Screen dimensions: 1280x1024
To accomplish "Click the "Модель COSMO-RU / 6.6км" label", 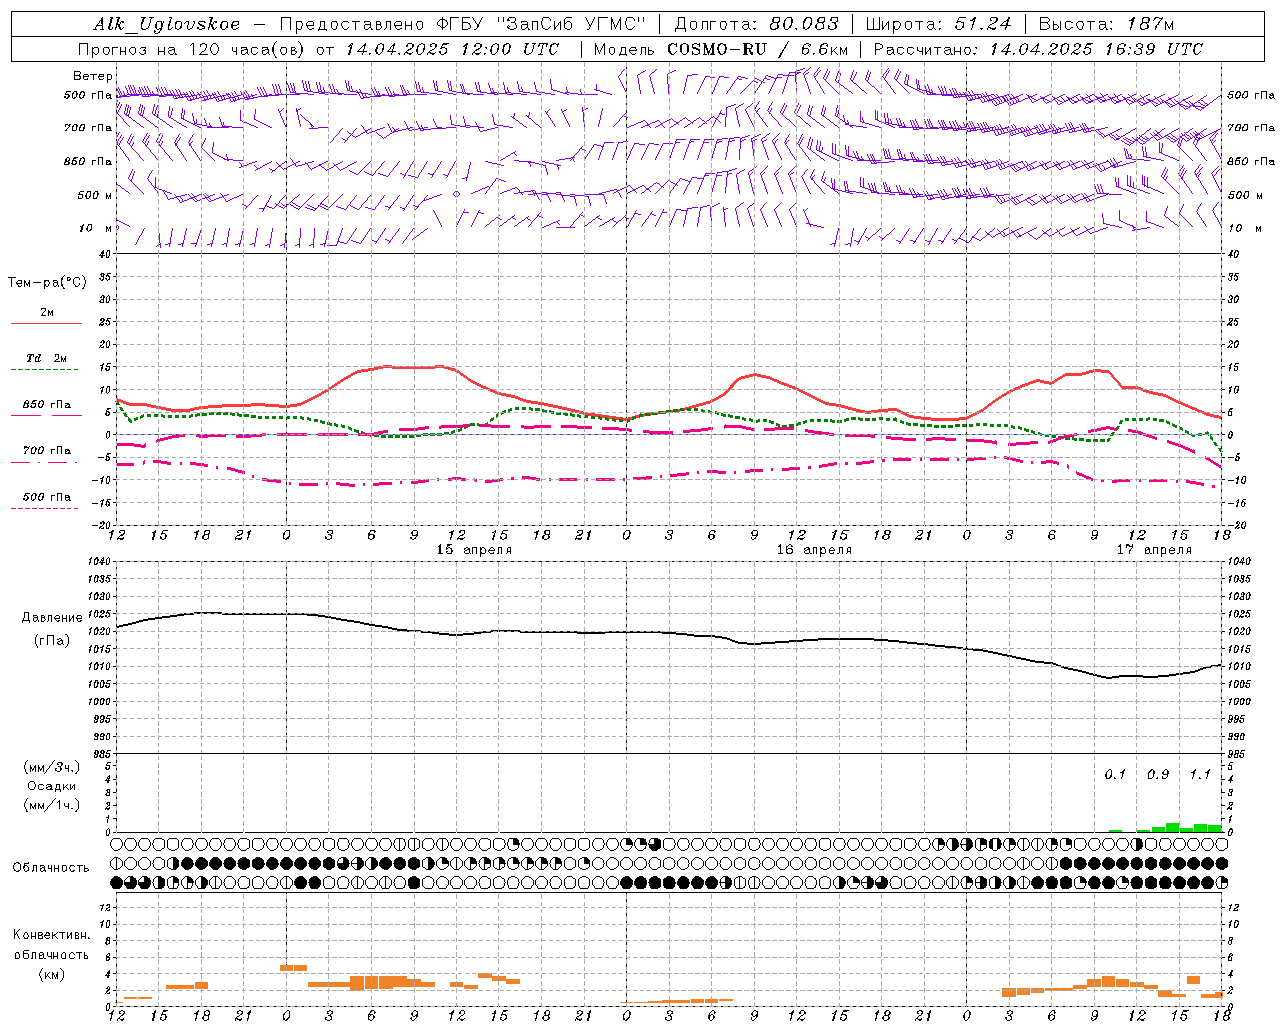I will 721,49.
